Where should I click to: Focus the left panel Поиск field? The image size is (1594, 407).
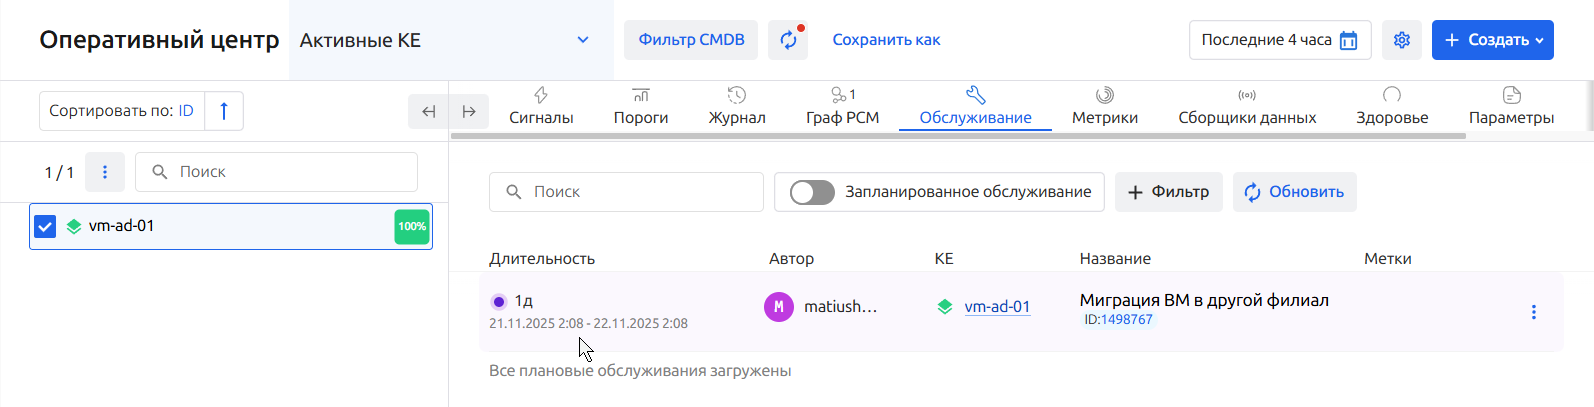click(x=276, y=172)
